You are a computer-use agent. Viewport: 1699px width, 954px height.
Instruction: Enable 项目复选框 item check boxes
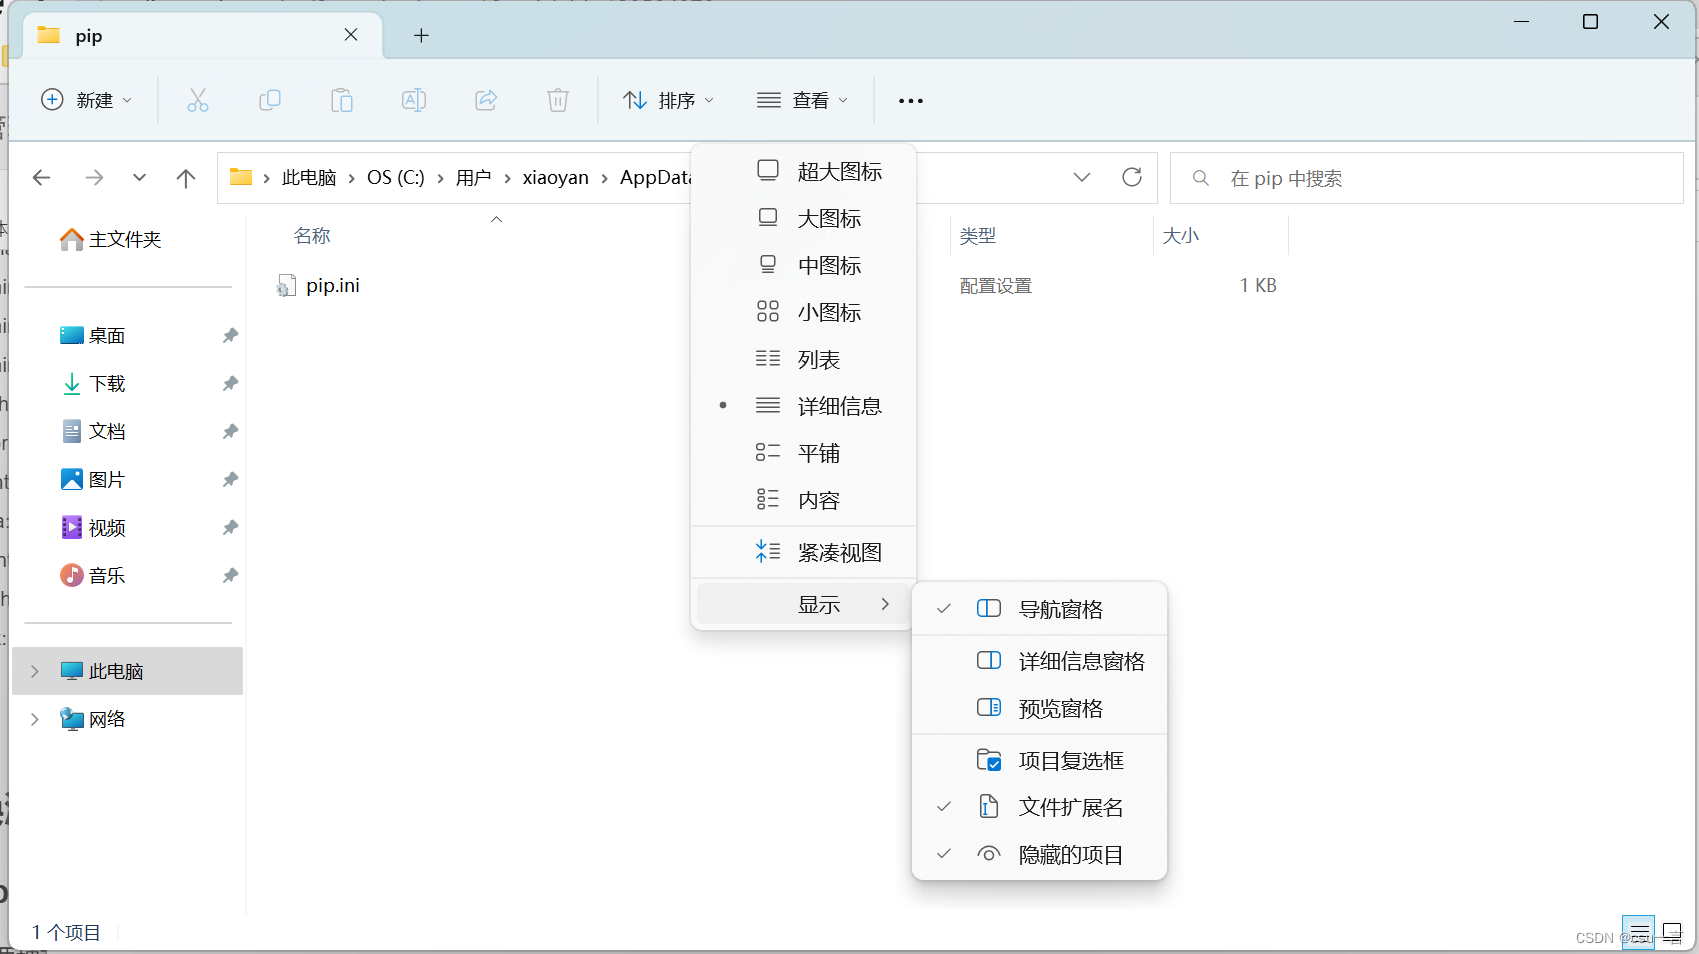[x=1040, y=761]
